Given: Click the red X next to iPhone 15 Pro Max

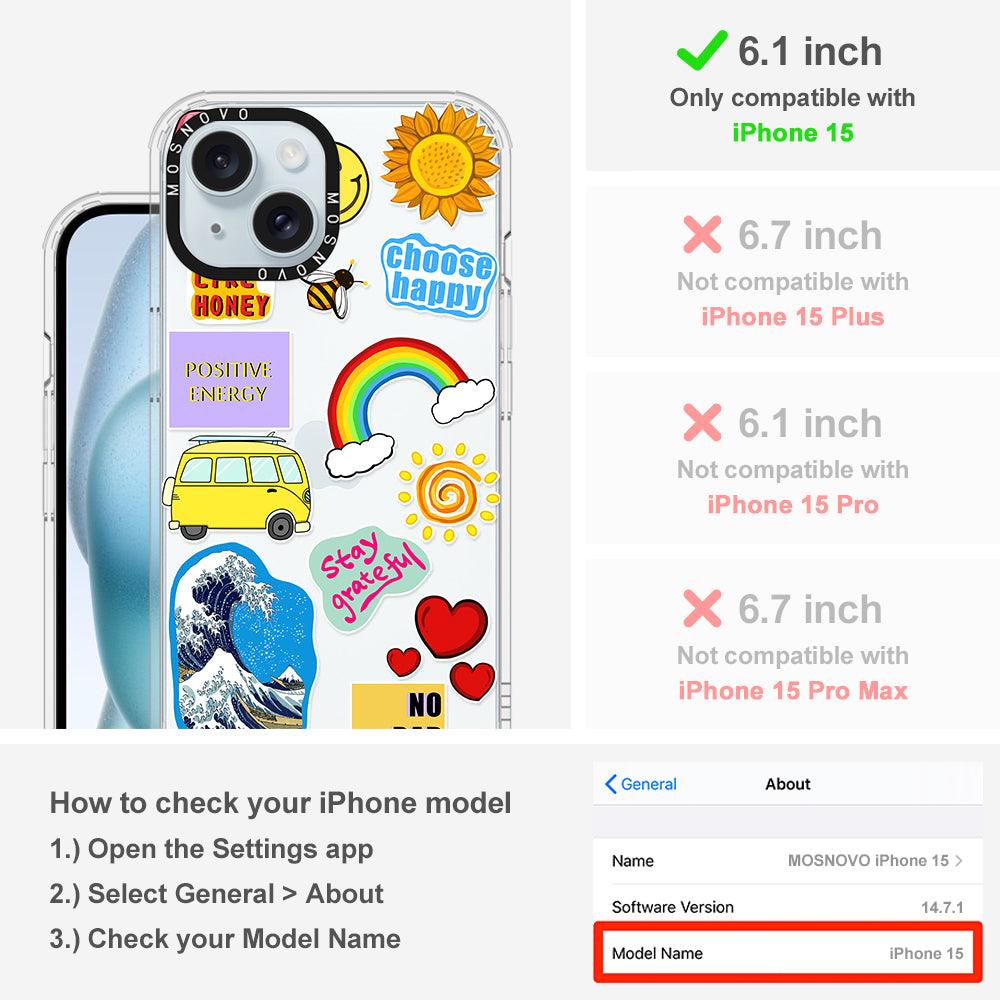Looking at the screenshot, I should (x=702, y=608).
